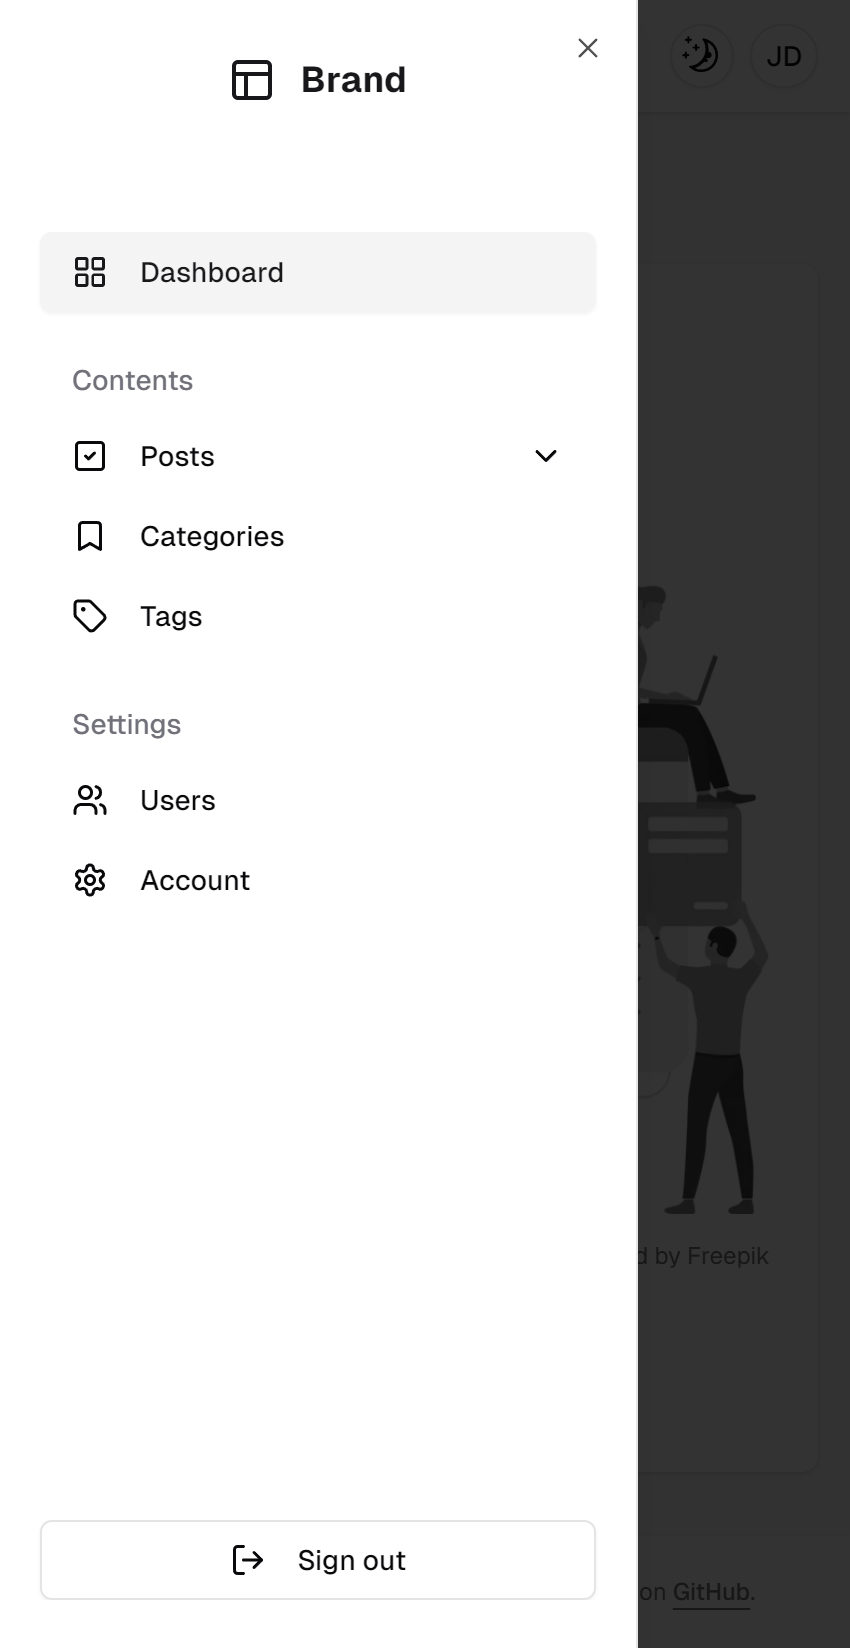Go to the Categories page
Screen dimensions: 850x1648
click(212, 536)
